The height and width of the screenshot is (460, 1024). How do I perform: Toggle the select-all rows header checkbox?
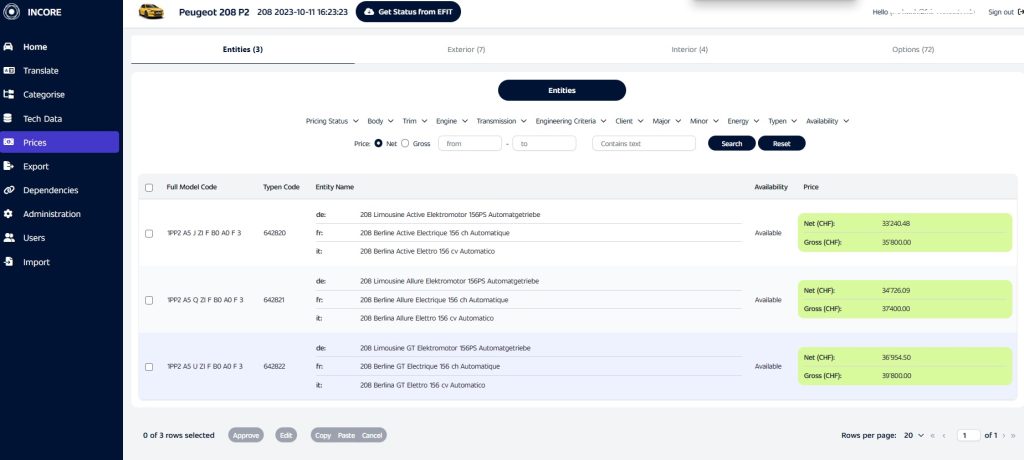[x=149, y=188]
